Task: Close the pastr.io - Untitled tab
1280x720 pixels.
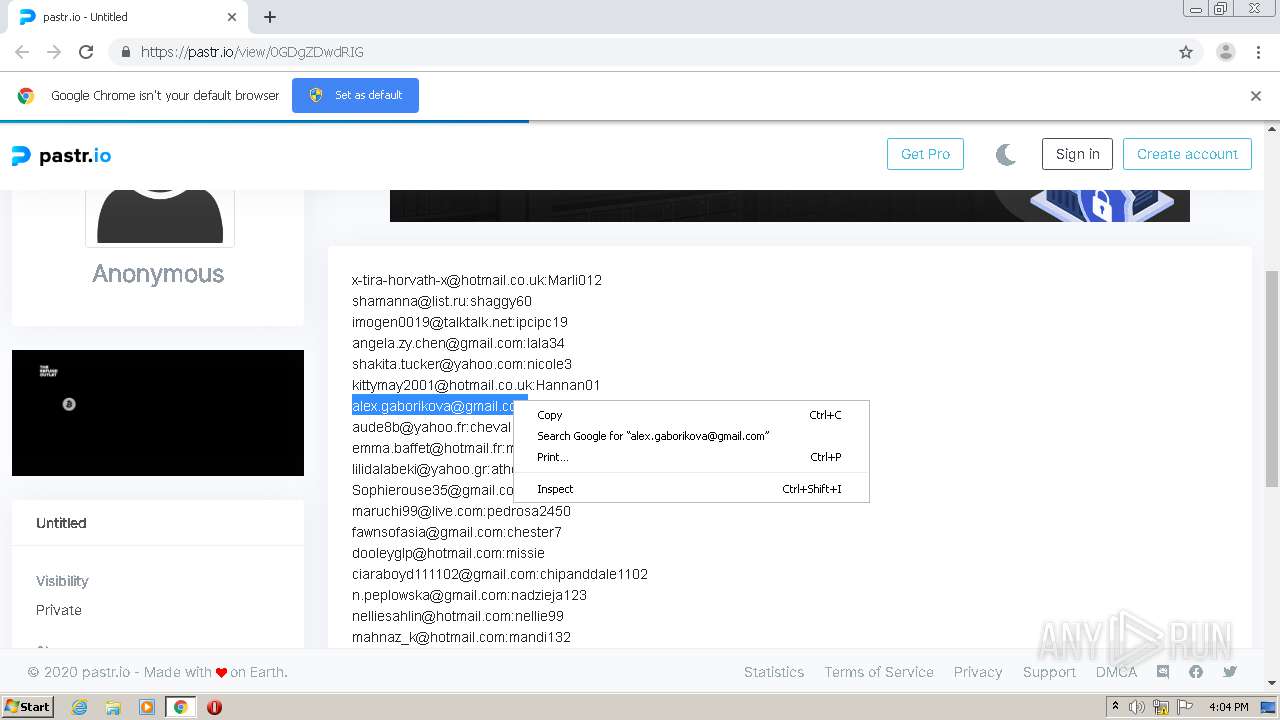Action: [232, 17]
